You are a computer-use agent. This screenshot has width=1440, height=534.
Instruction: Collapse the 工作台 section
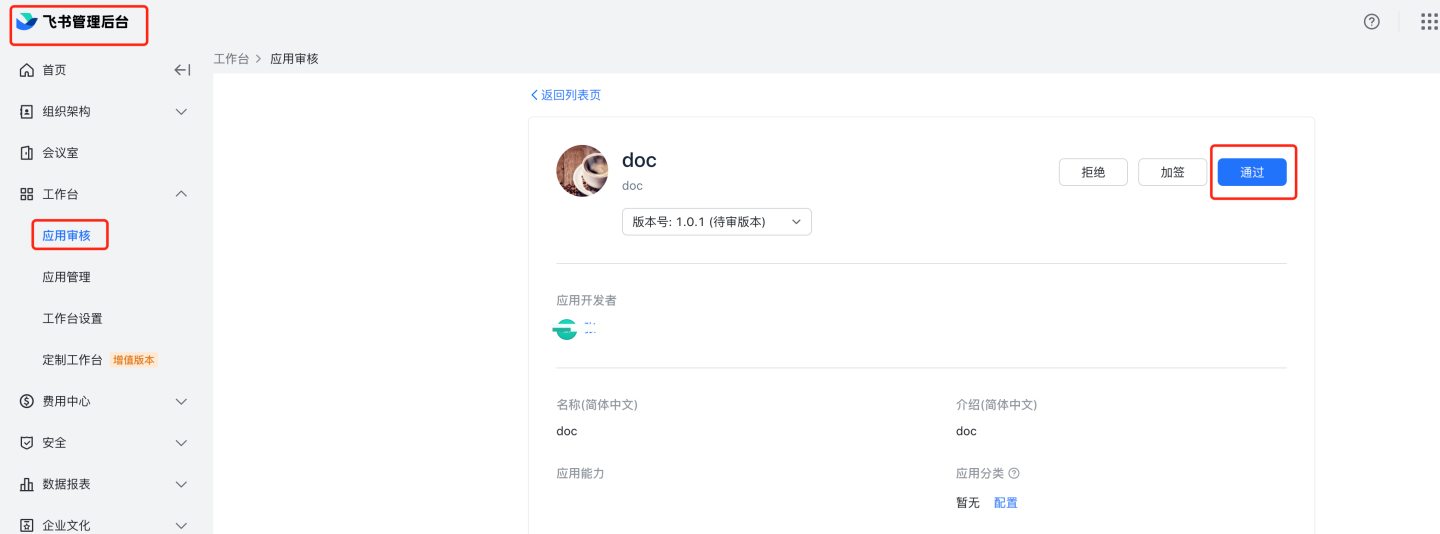[x=181, y=194]
